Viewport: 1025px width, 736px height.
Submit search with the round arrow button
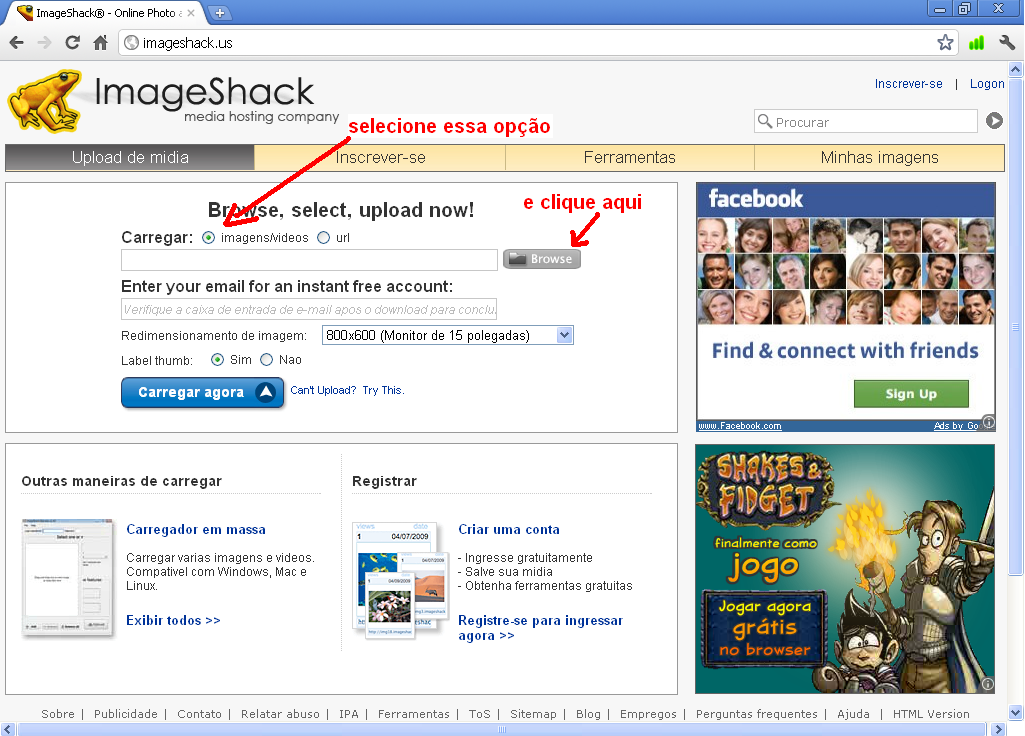994,121
